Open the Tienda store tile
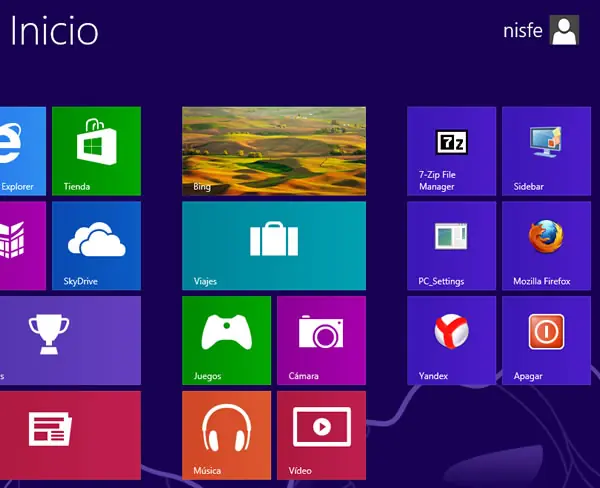This screenshot has height=488, width=600. click(96, 151)
